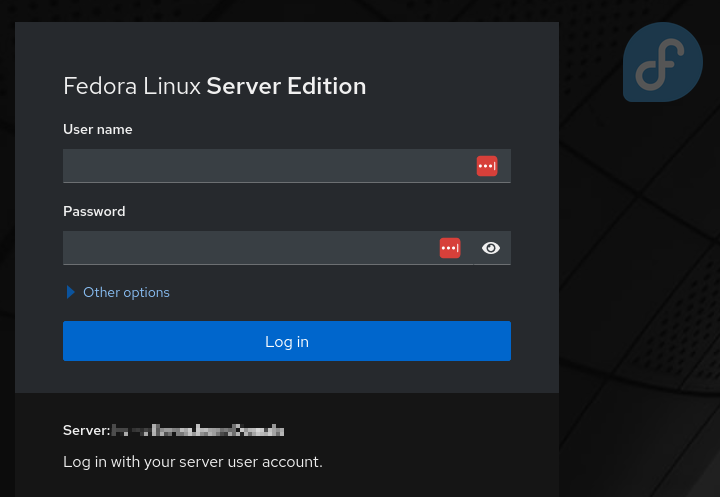Click the 'Log in with your server user account' text
This screenshot has width=720, height=497.
pos(192,462)
